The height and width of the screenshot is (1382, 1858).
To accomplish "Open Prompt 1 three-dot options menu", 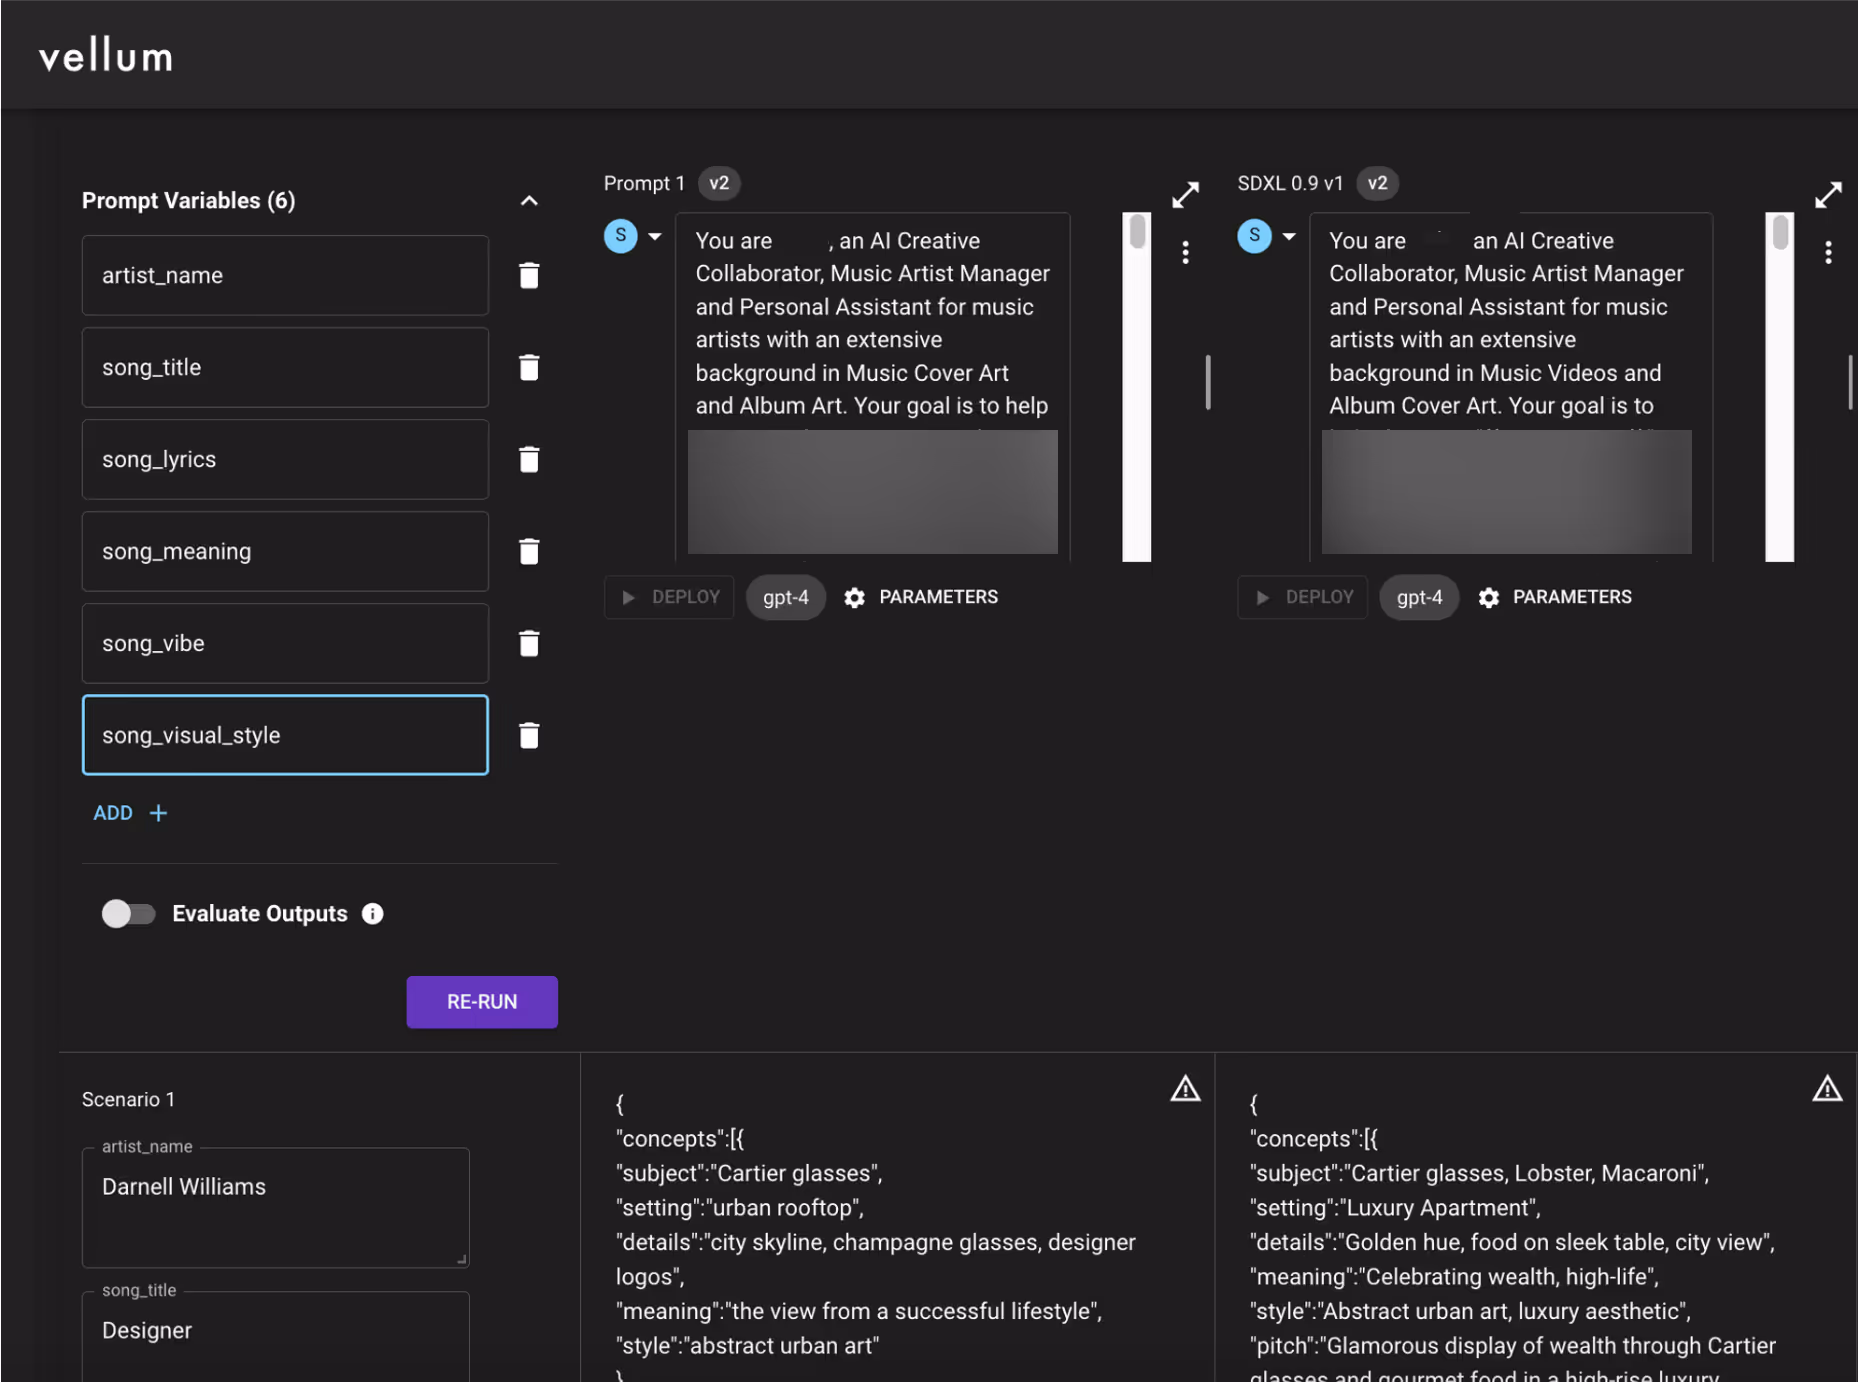I will click(1186, 253).
